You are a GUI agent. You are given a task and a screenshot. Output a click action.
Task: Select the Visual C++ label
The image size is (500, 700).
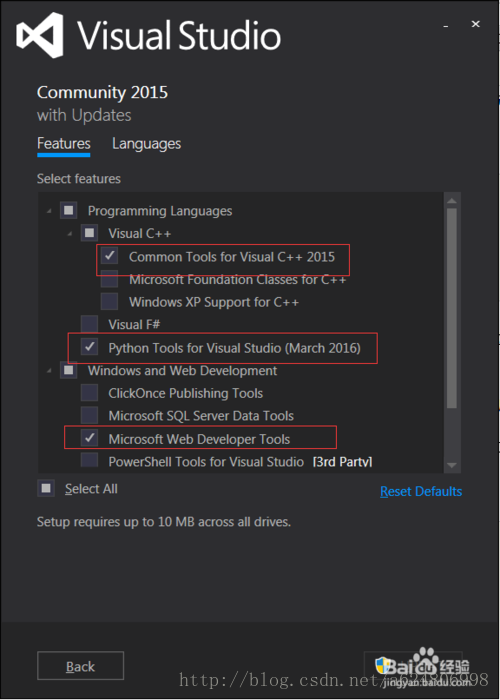[140, 233]
